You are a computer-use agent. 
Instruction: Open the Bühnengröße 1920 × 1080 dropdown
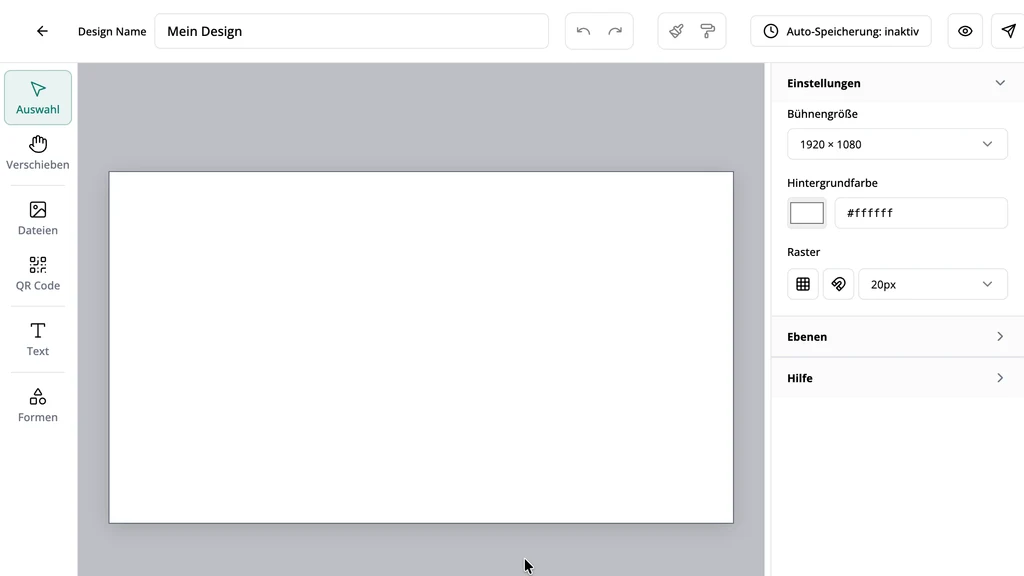tap(897, 144)
